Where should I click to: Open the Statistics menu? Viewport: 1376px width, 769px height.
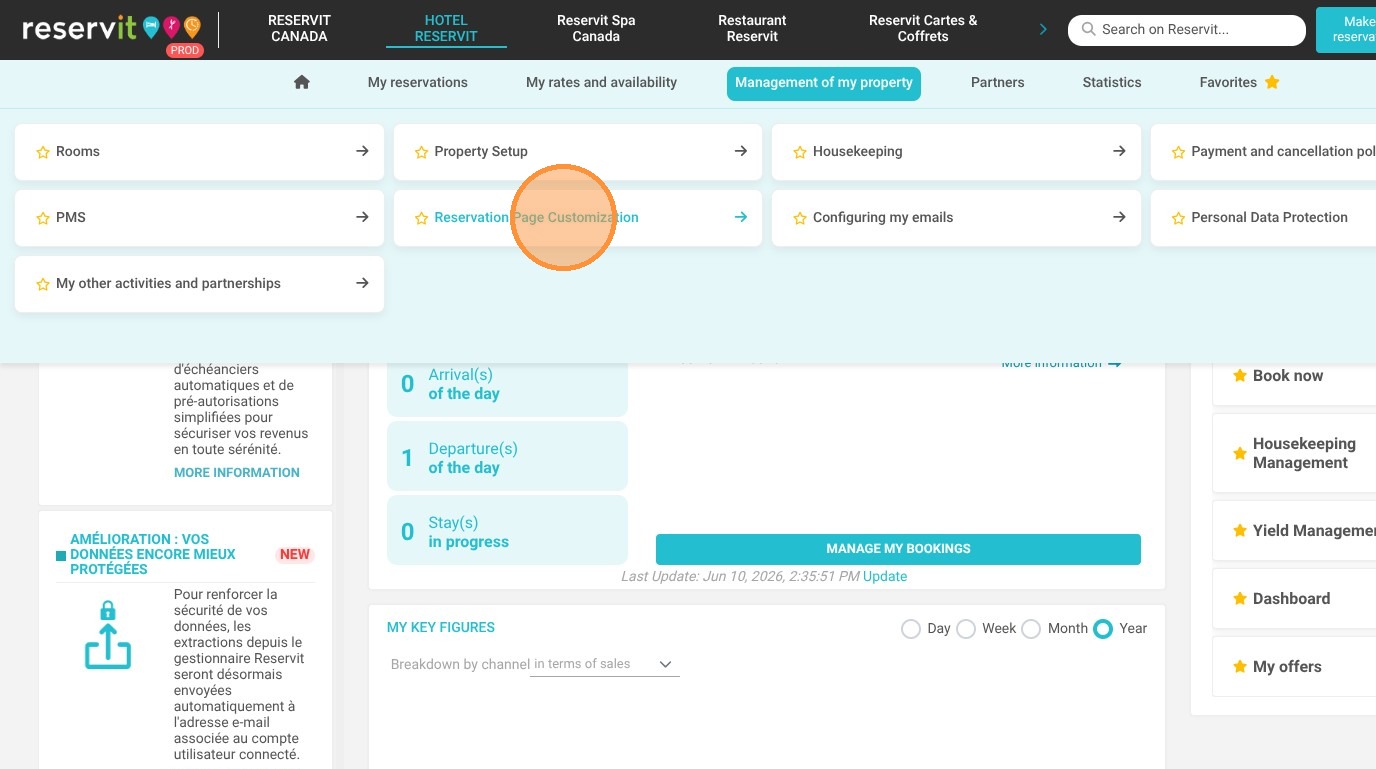click(x=1112, y=83)
